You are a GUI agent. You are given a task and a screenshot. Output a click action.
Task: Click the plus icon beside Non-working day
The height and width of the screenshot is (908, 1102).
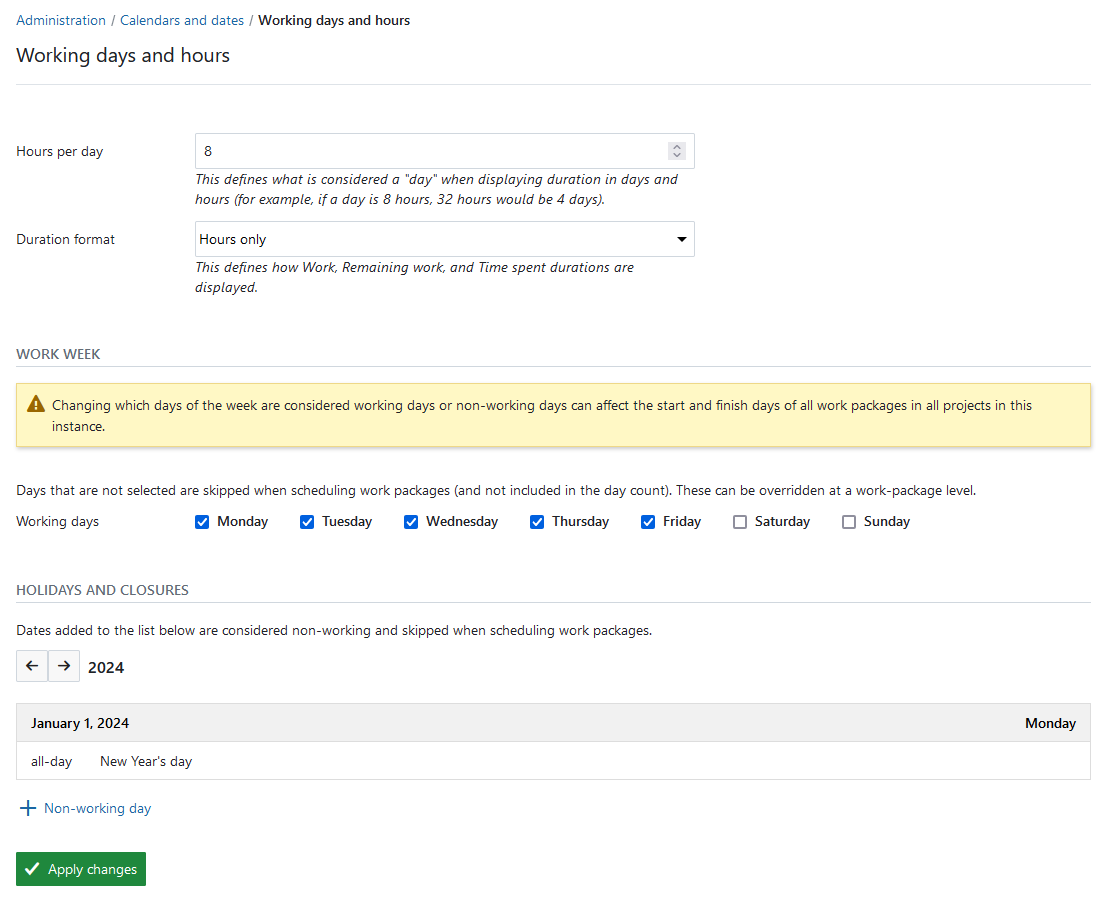(x=27, y=808)
